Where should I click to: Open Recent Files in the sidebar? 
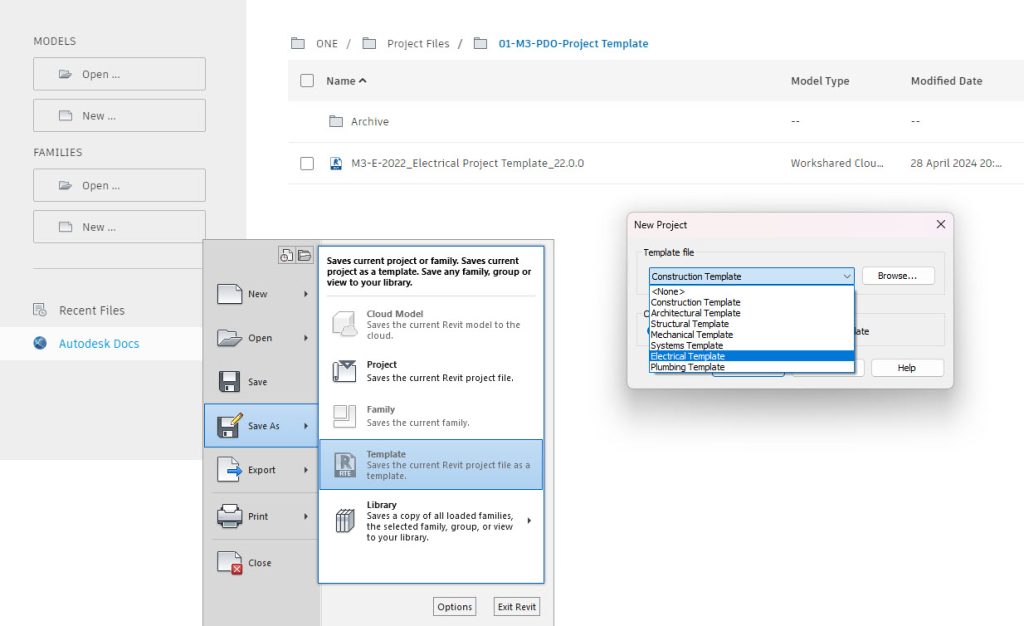(x=91, y=310)
